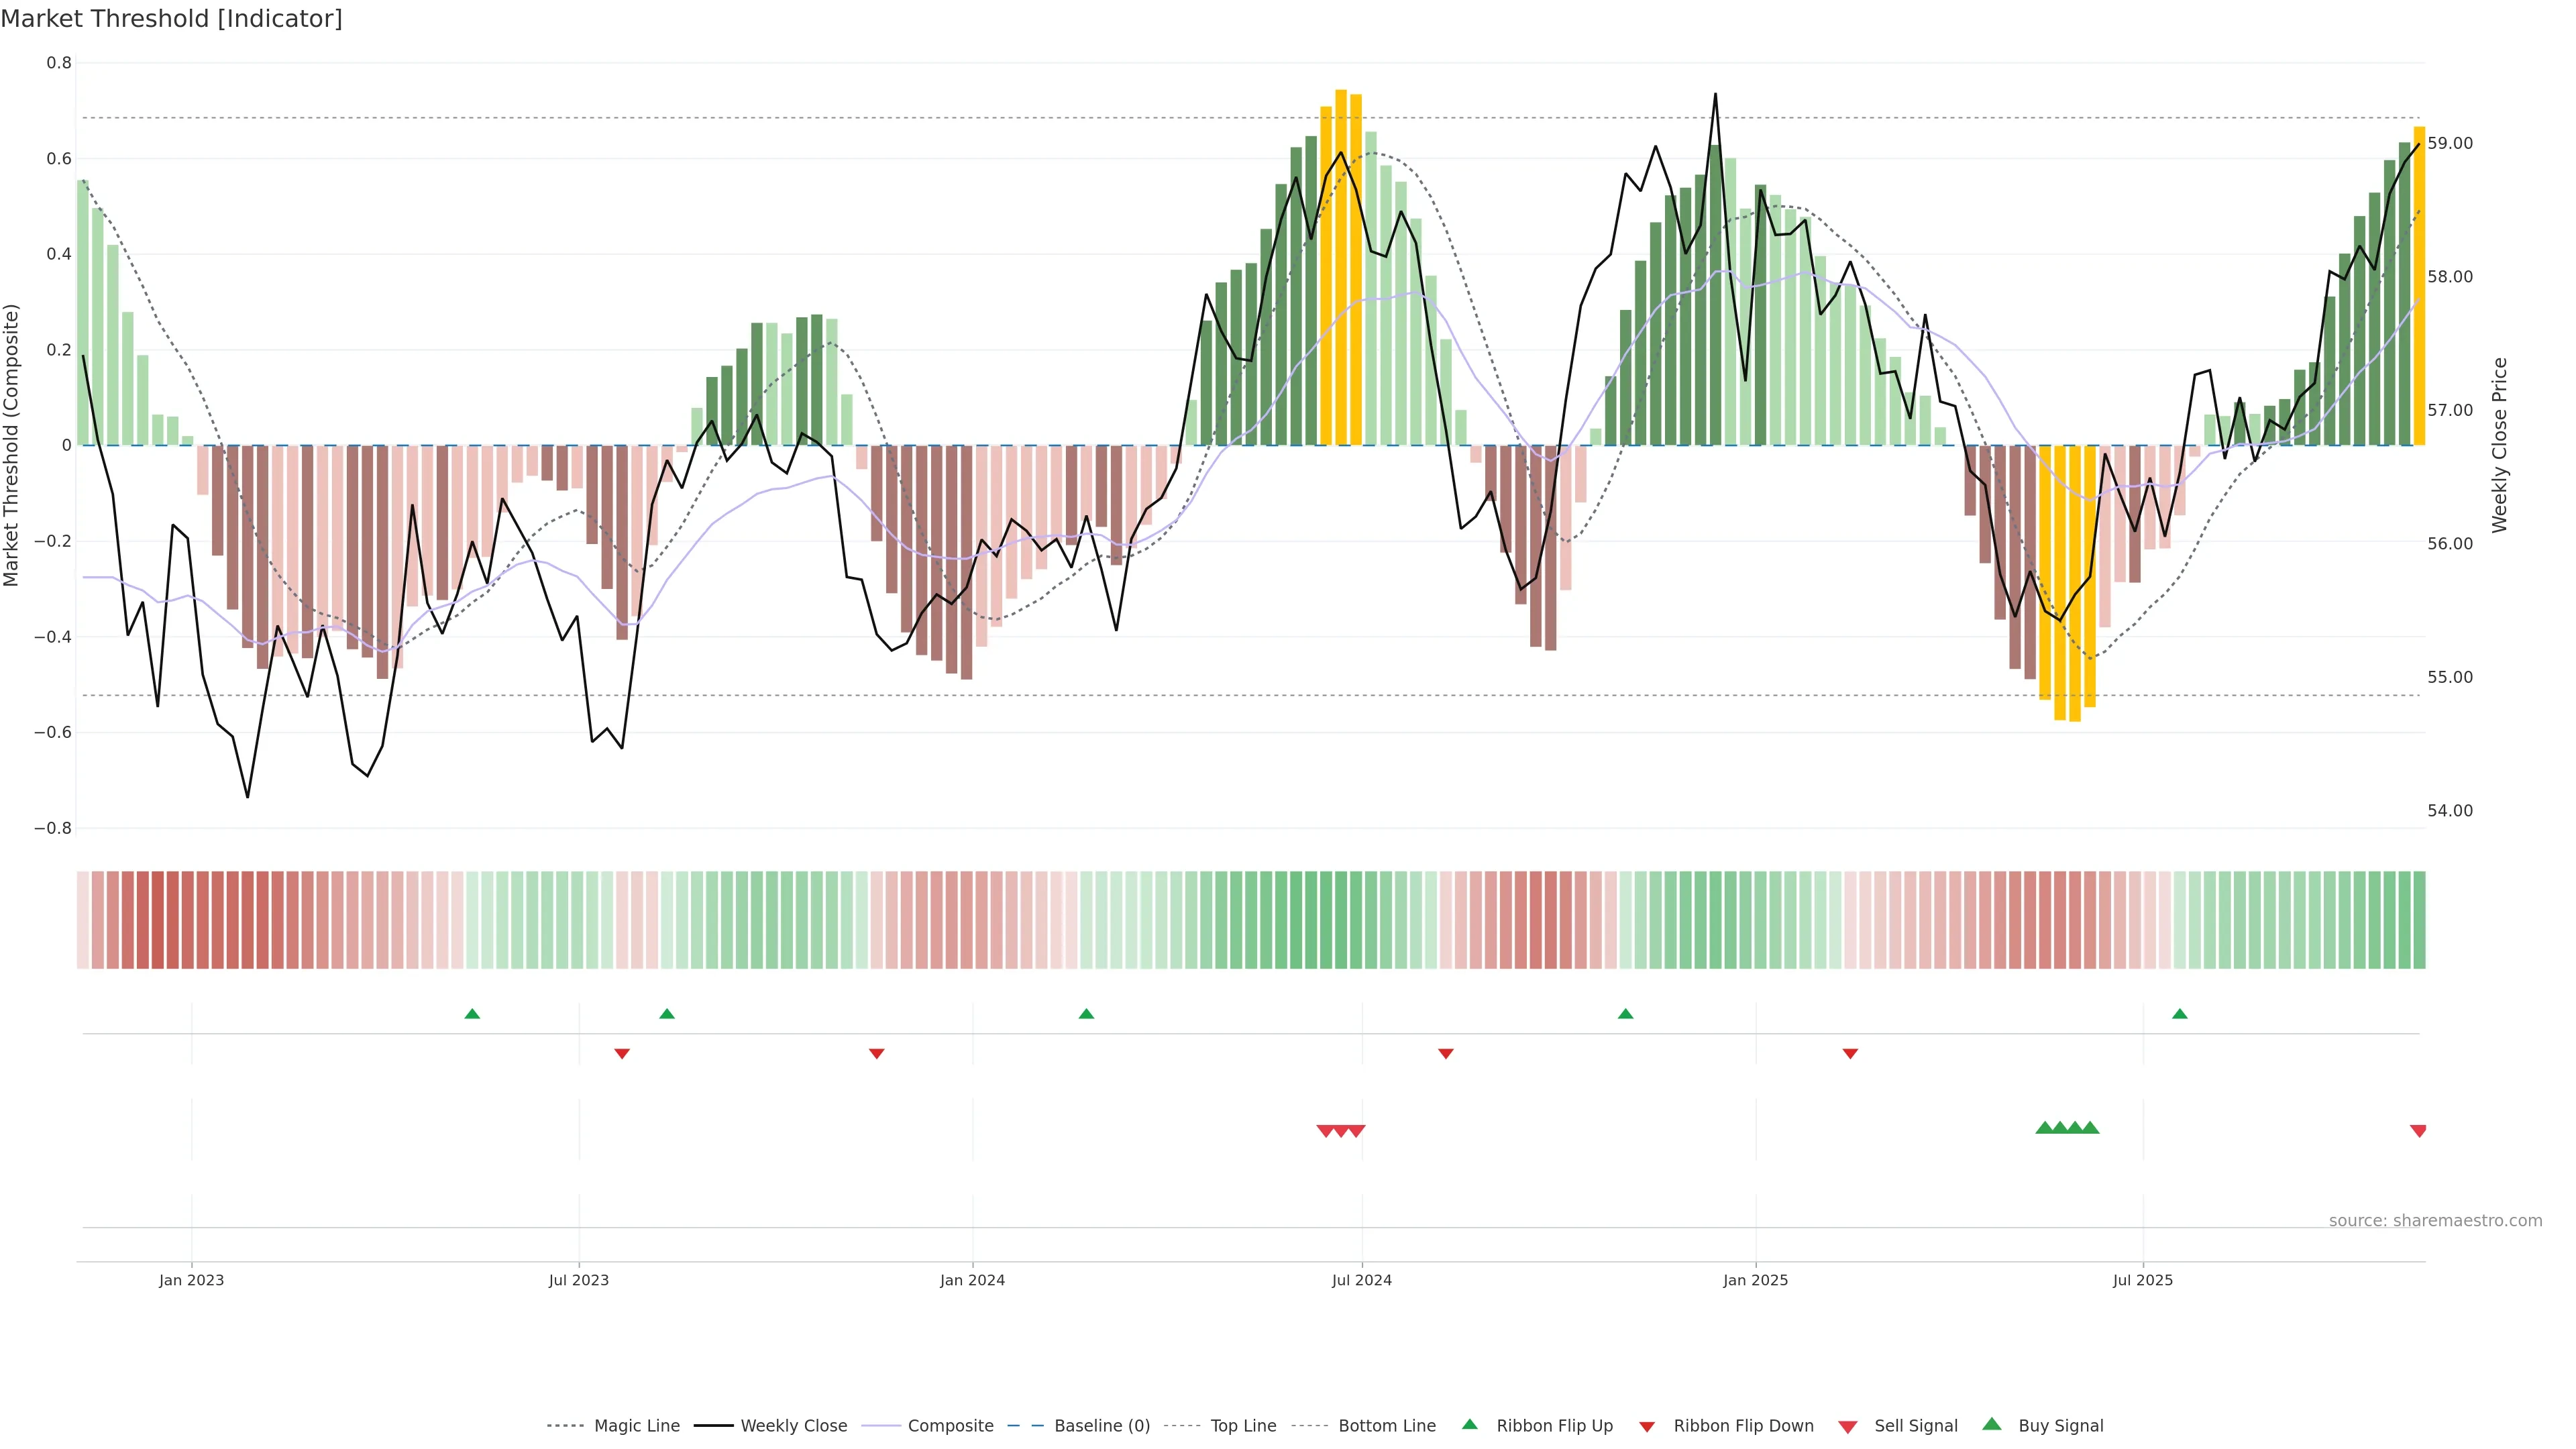
Task: Click the leftmost green Ribbon Flip Up marker
Action: 472,1014
